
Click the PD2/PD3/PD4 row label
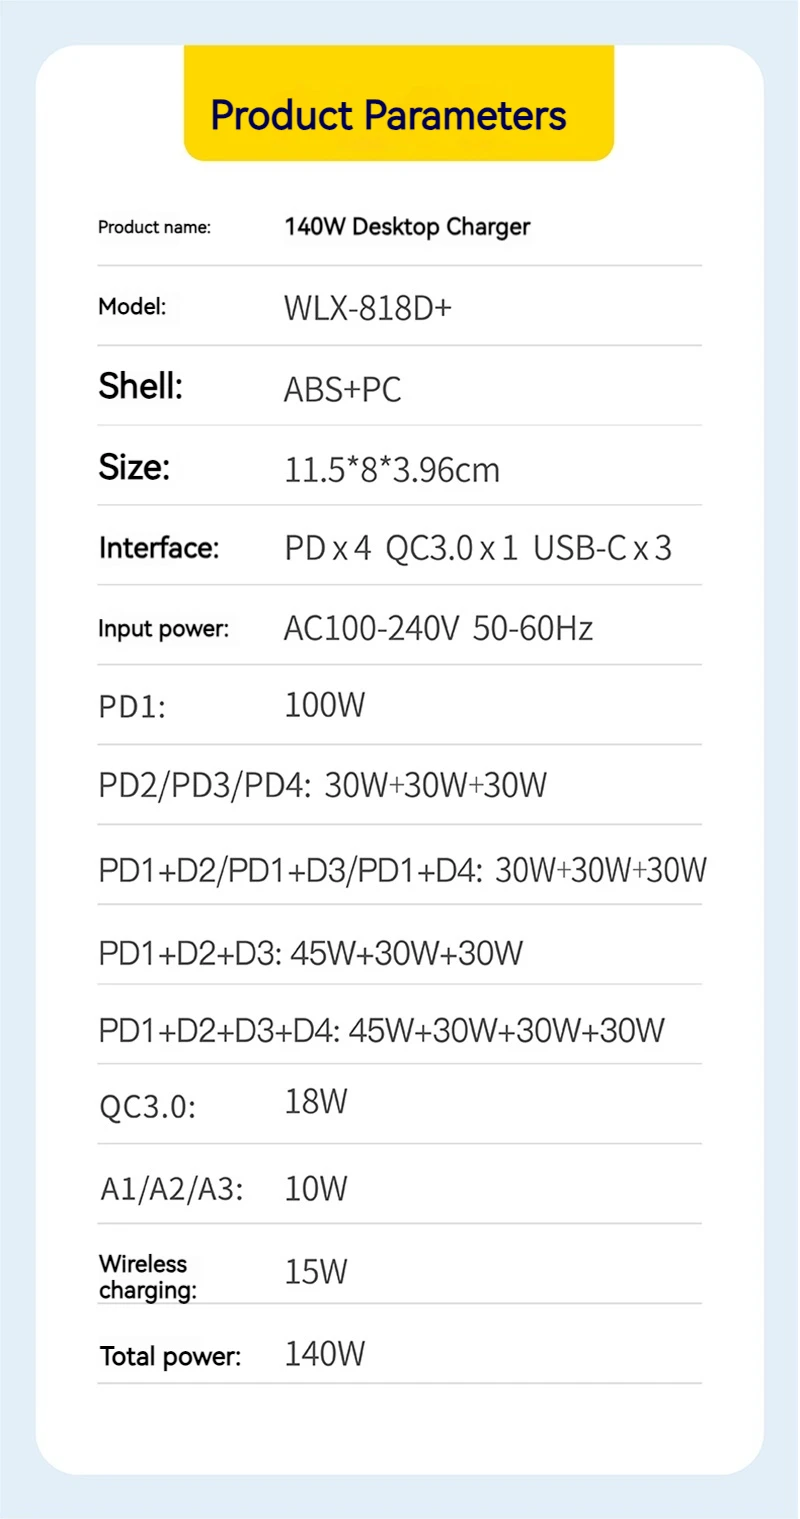[x=206, y=786]
